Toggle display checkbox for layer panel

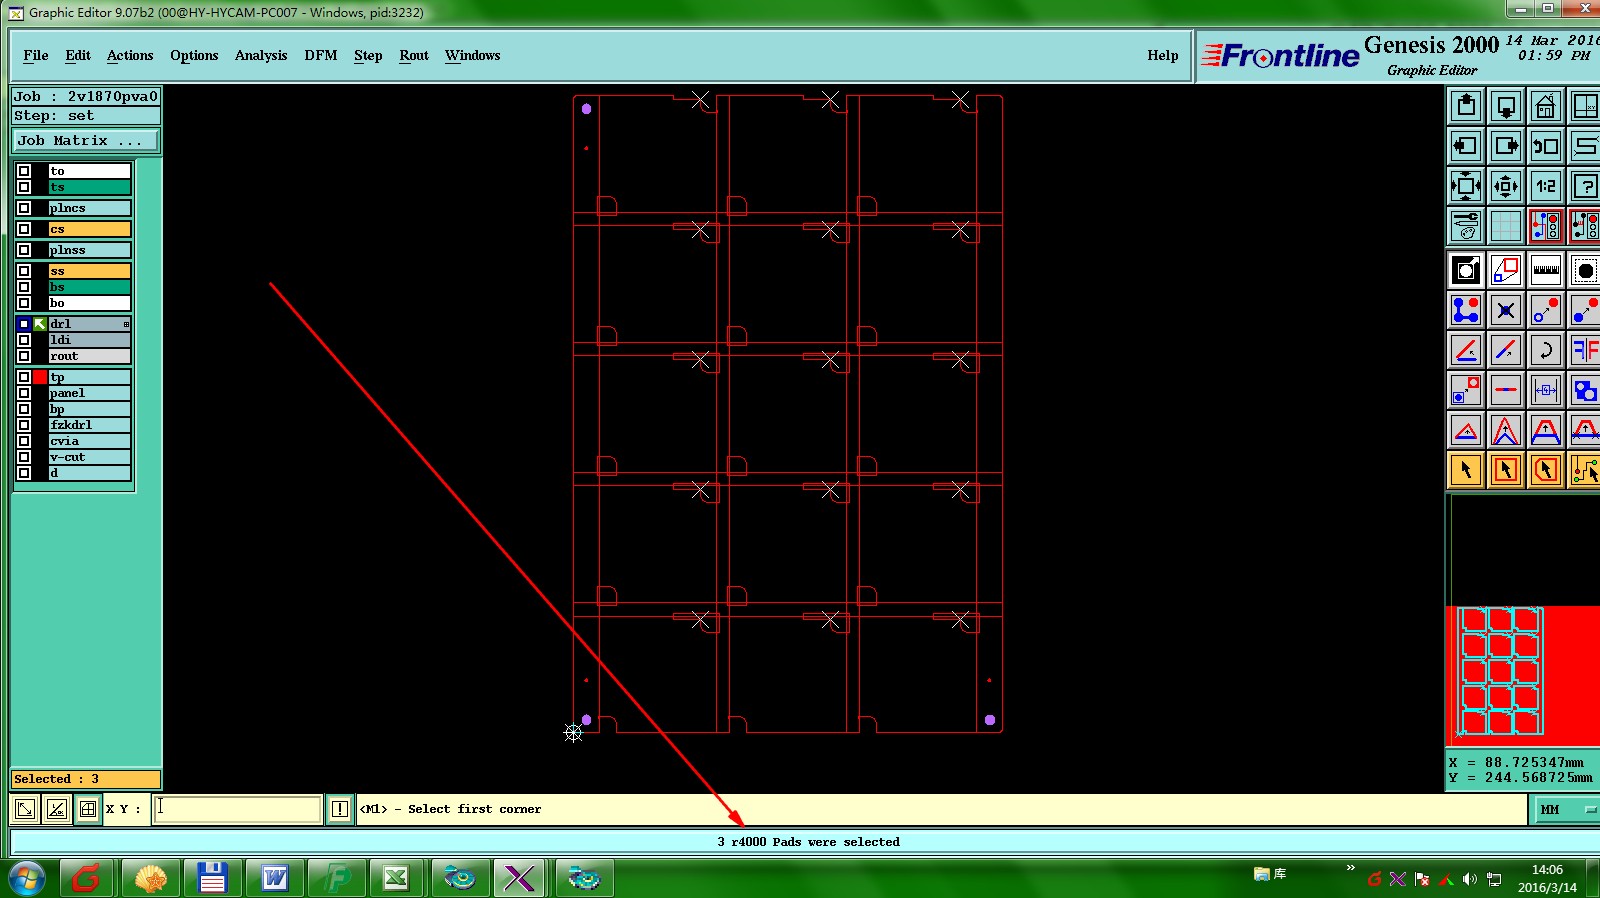pyautogui.click(x=24, y=393)
